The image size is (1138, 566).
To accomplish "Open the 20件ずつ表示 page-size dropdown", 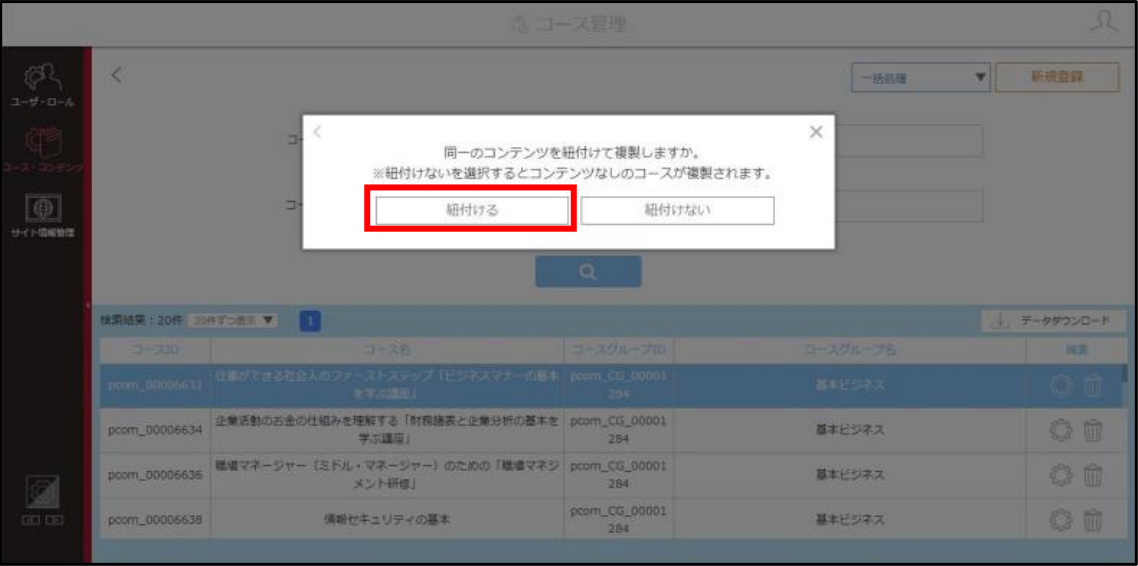I will pos(232,320).
